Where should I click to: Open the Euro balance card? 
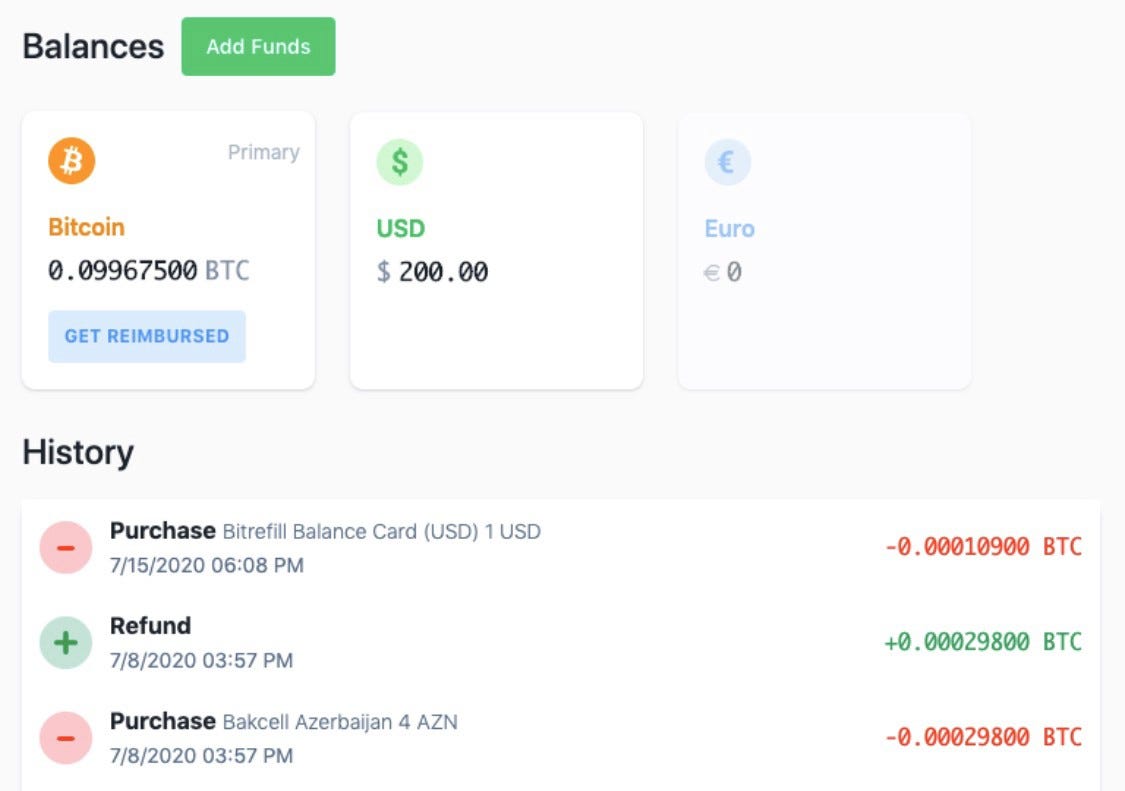click(x=824, y=248)
